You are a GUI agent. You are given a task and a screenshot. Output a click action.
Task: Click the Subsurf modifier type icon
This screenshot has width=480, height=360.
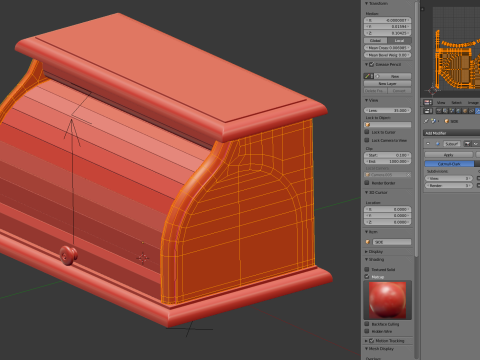tap(438, 144)
